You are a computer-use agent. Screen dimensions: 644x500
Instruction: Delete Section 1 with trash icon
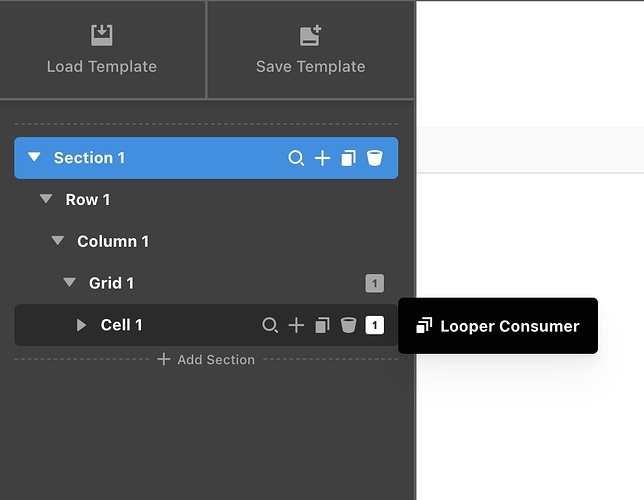(374, 158)
